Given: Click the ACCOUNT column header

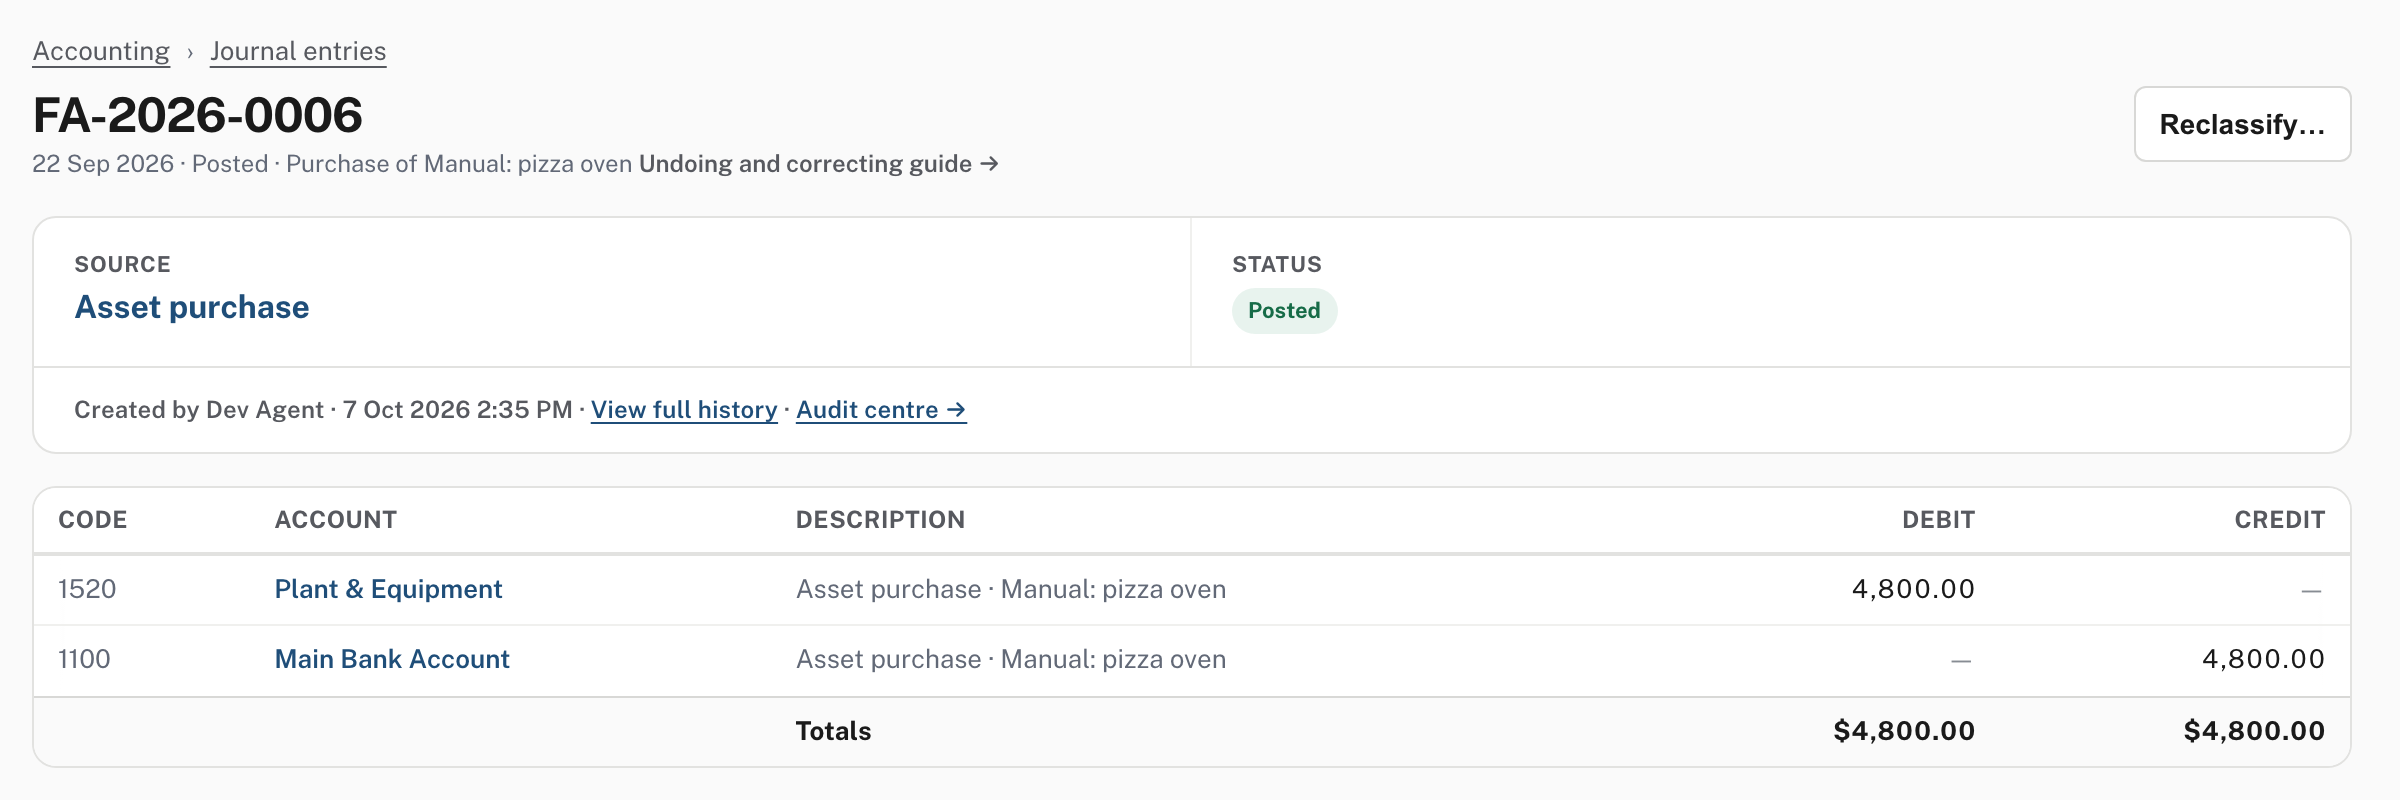Looking at the screenshot, I should tap(336, 520).
